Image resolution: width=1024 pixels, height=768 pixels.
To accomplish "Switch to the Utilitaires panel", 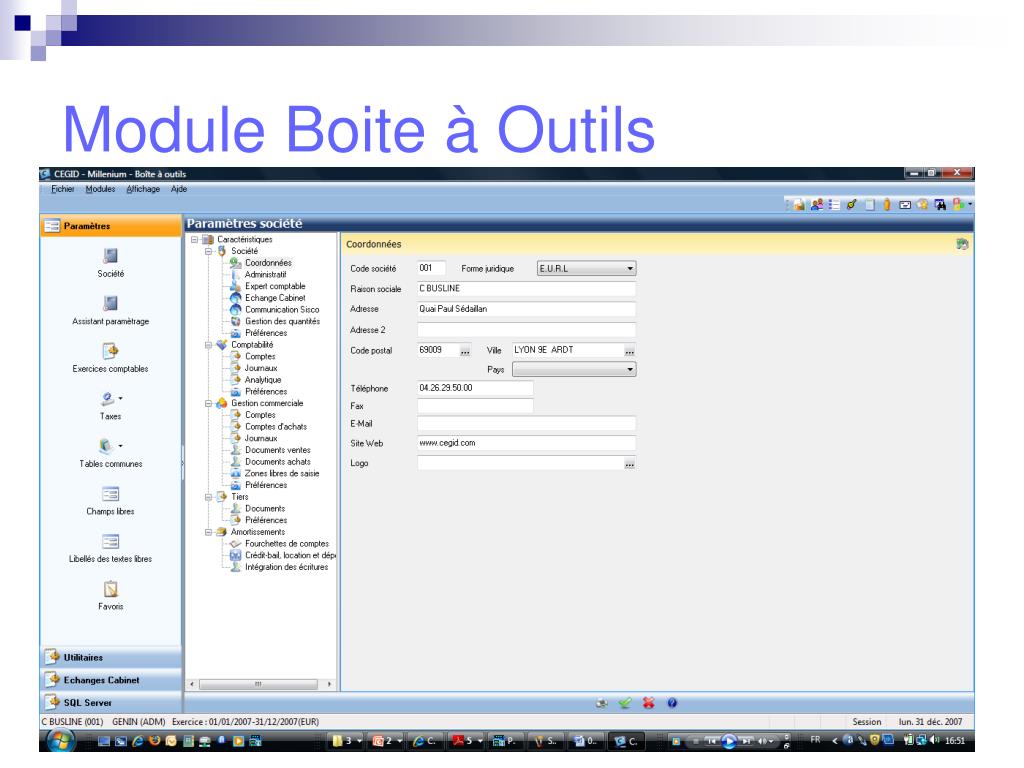I will point(111,658).
